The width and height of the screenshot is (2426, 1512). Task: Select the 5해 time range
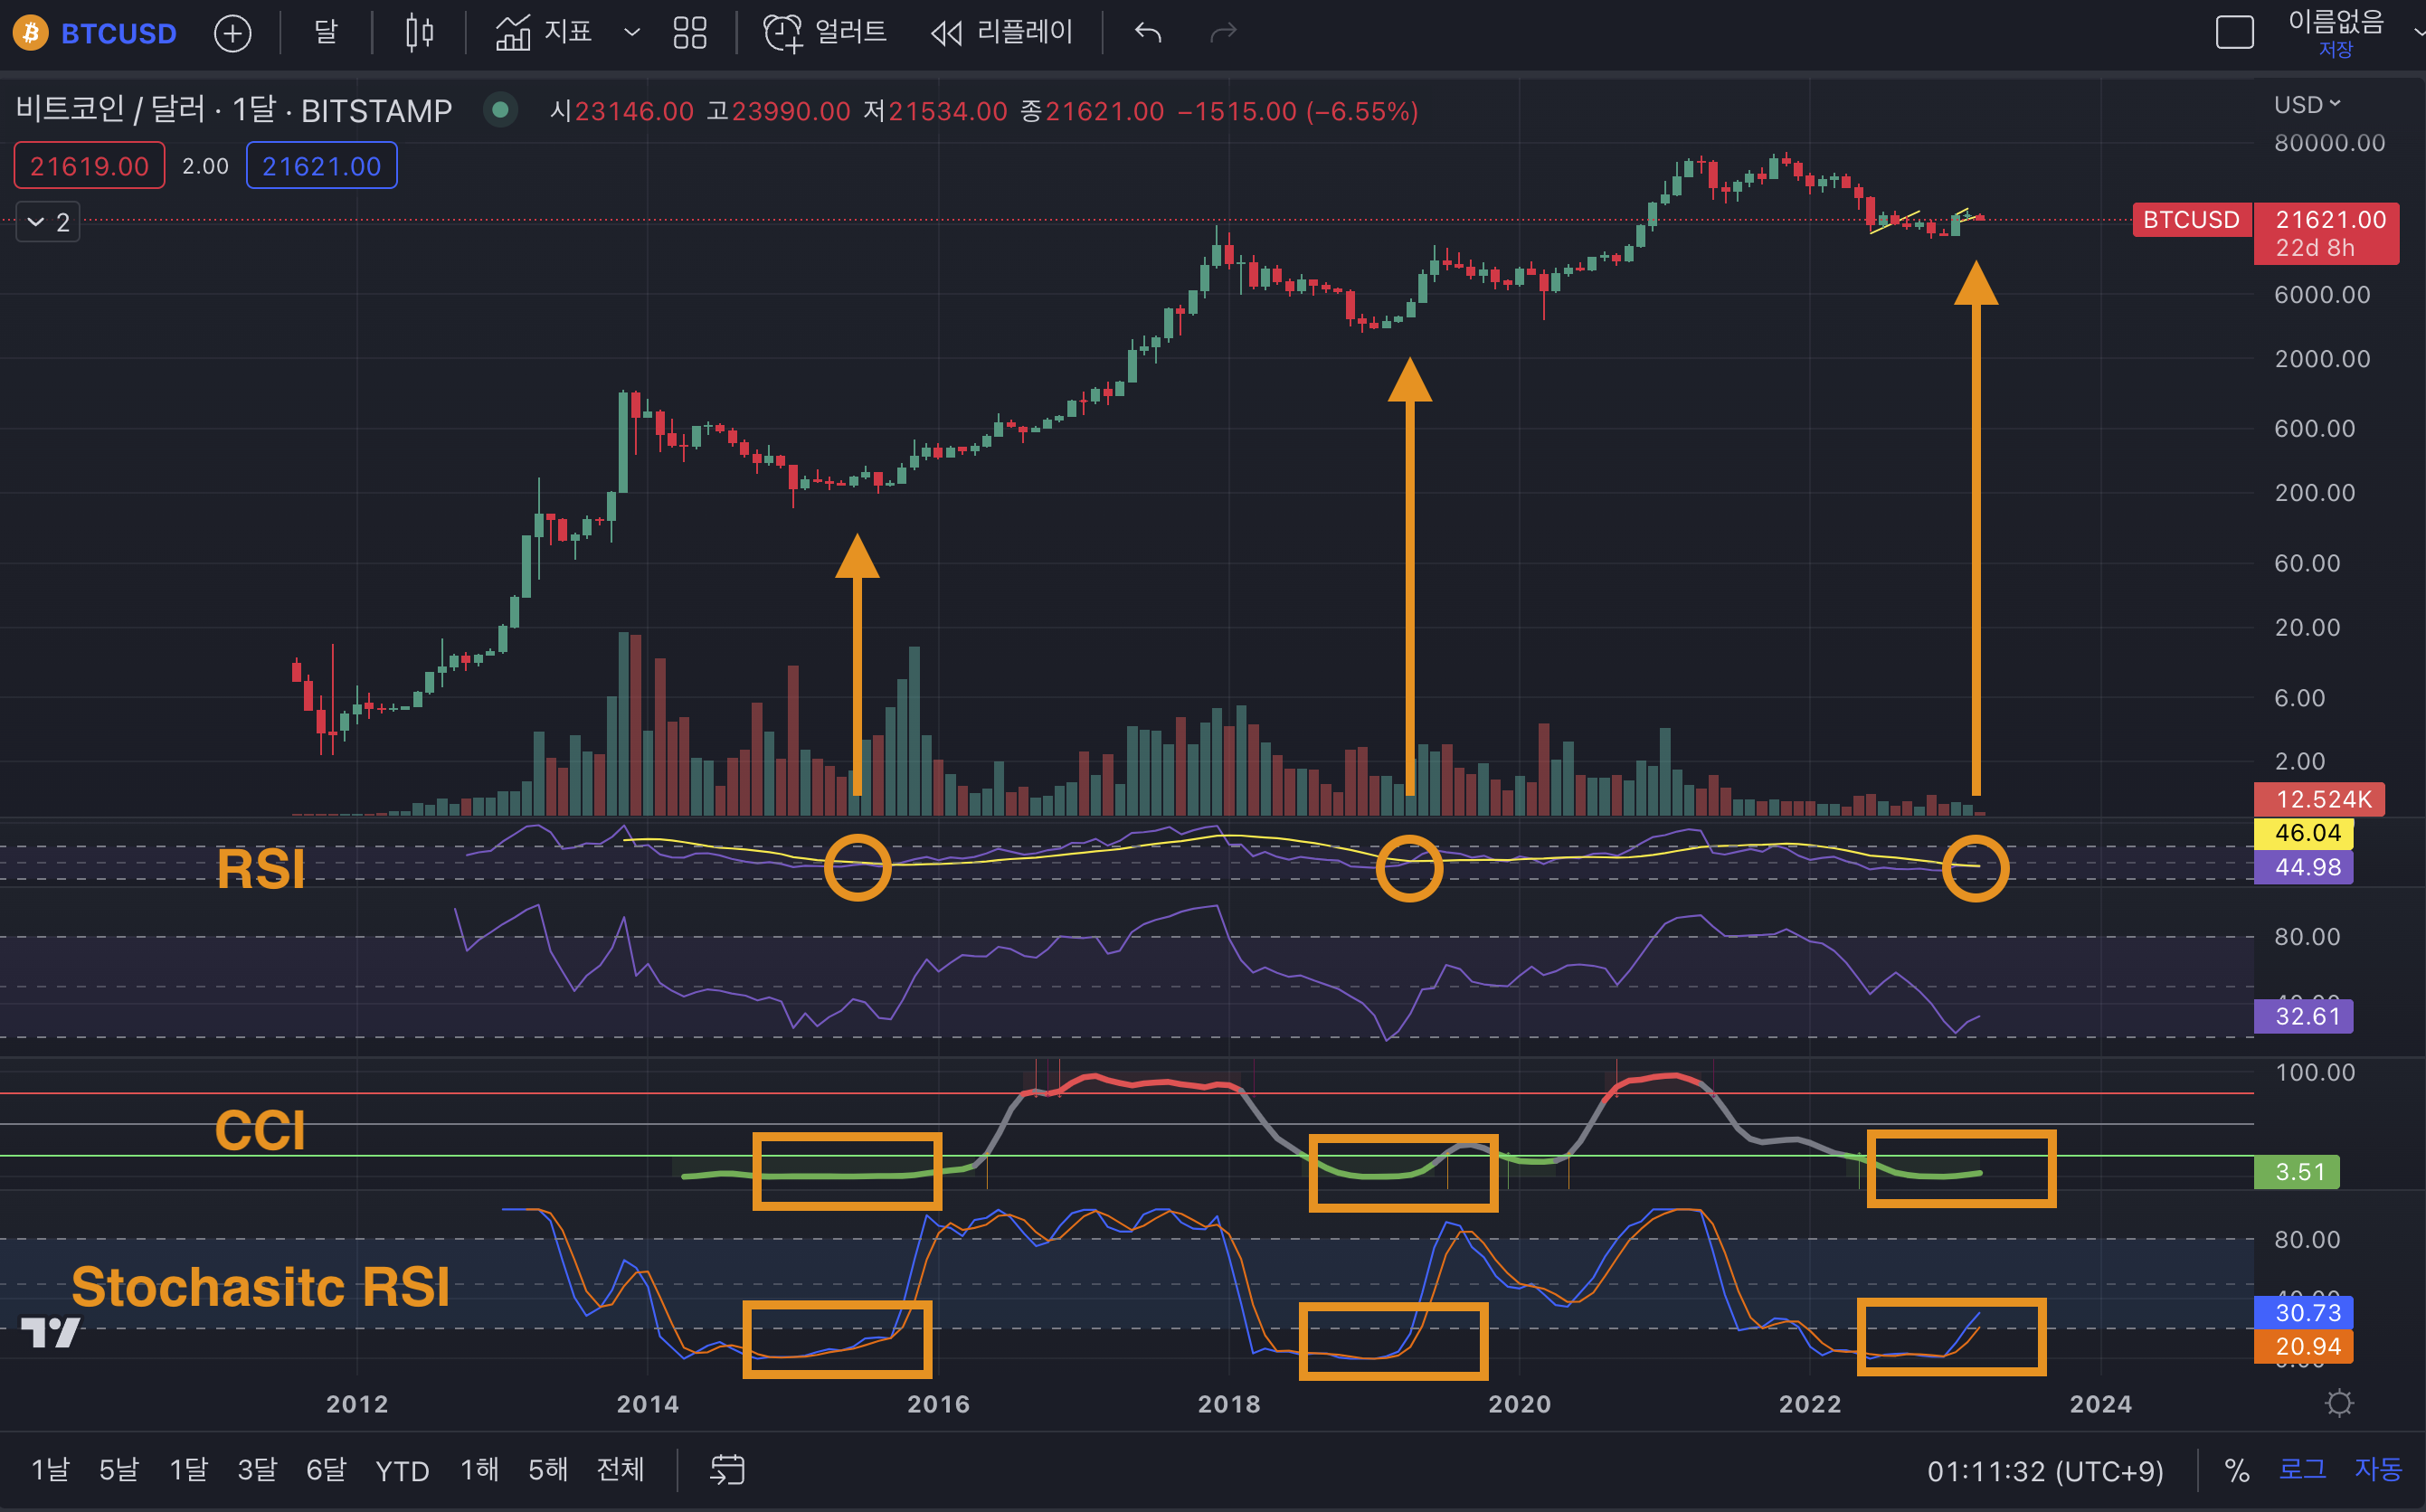(547, 1469)
